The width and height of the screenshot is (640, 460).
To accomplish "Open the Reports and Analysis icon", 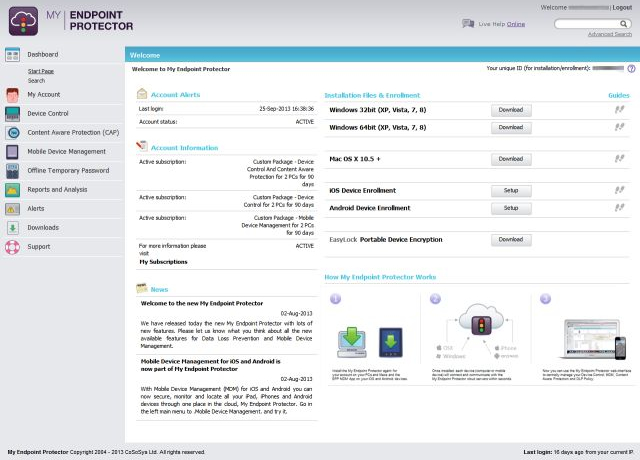I will point(12,190).
